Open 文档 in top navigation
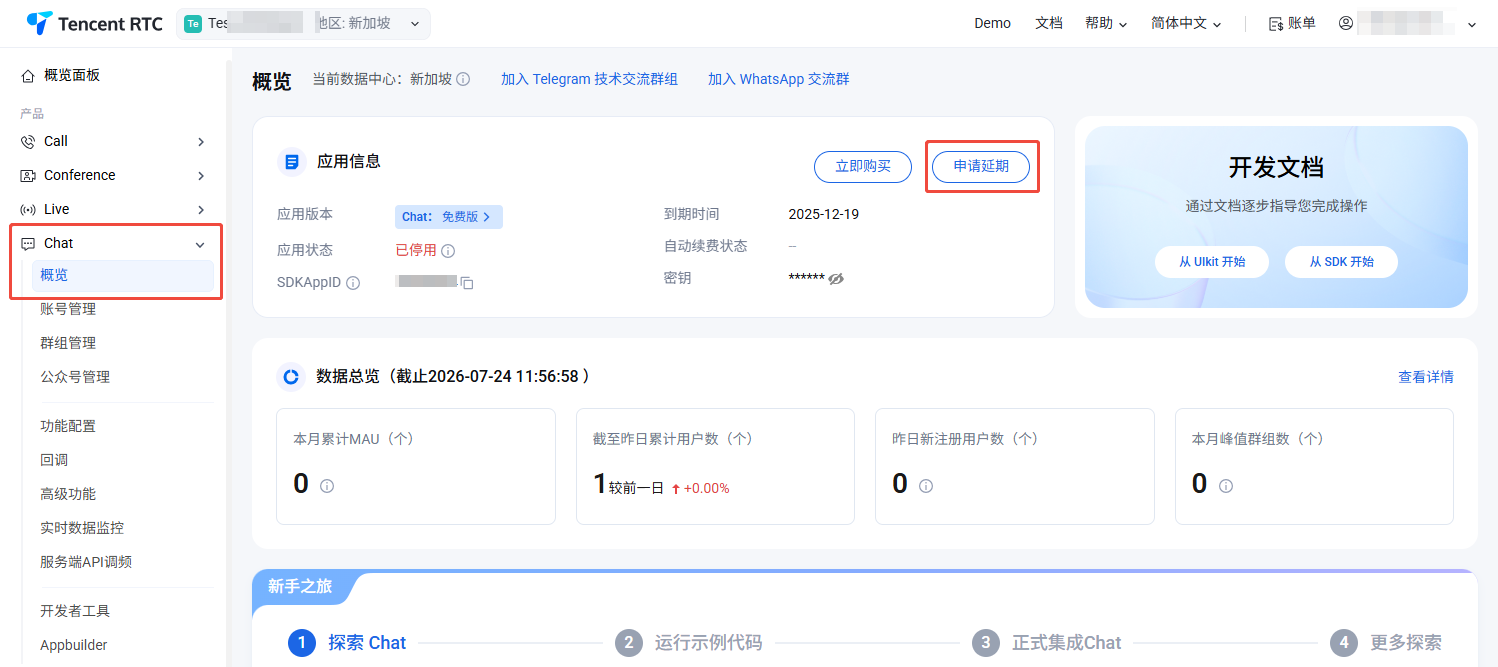This screenshot has height=667, width=1498. coord(1049,23)
